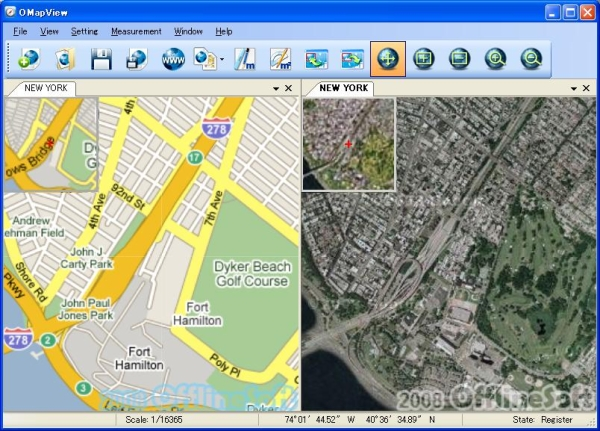
Task: Open tab list dropdown in satellite pane
Action: click(x=574, y=88)
